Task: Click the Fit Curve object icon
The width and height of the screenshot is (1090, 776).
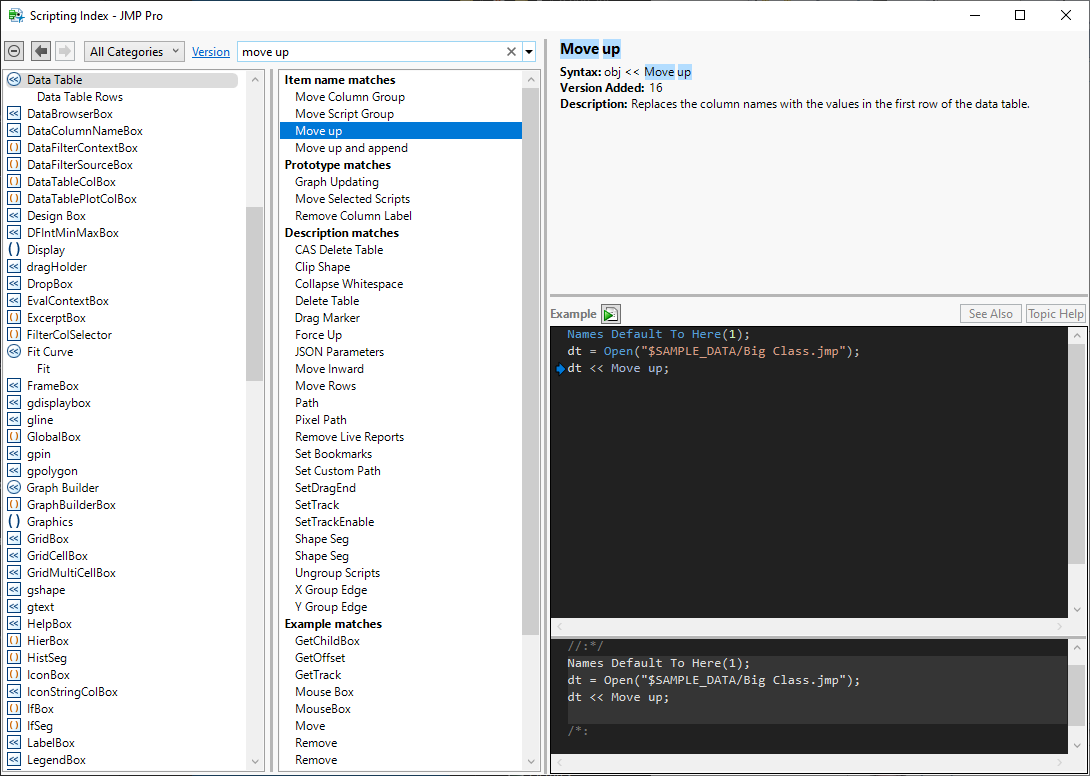Action: 14,352
